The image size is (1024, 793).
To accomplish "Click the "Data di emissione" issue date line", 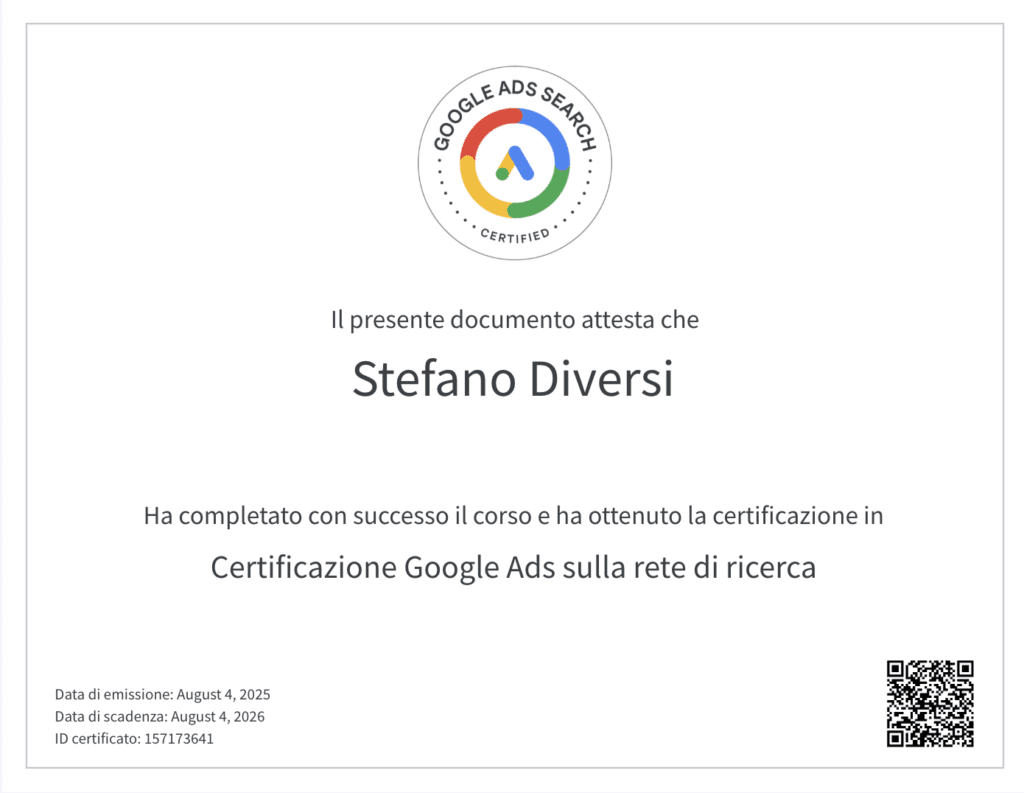I will (163, 694).
